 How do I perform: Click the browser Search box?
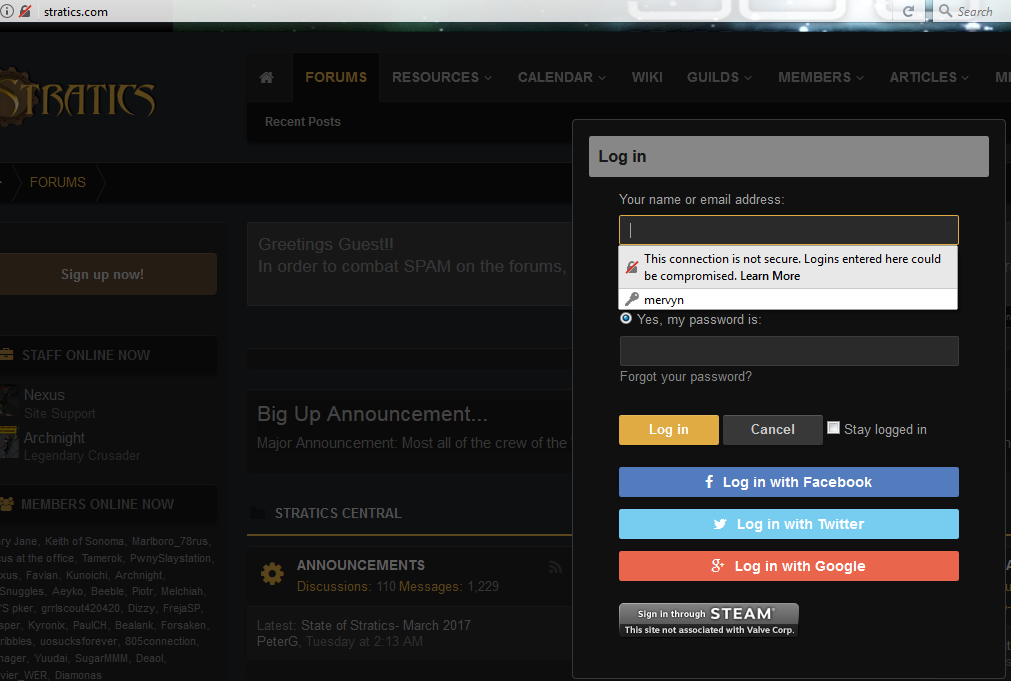click(x=972, y=11)
